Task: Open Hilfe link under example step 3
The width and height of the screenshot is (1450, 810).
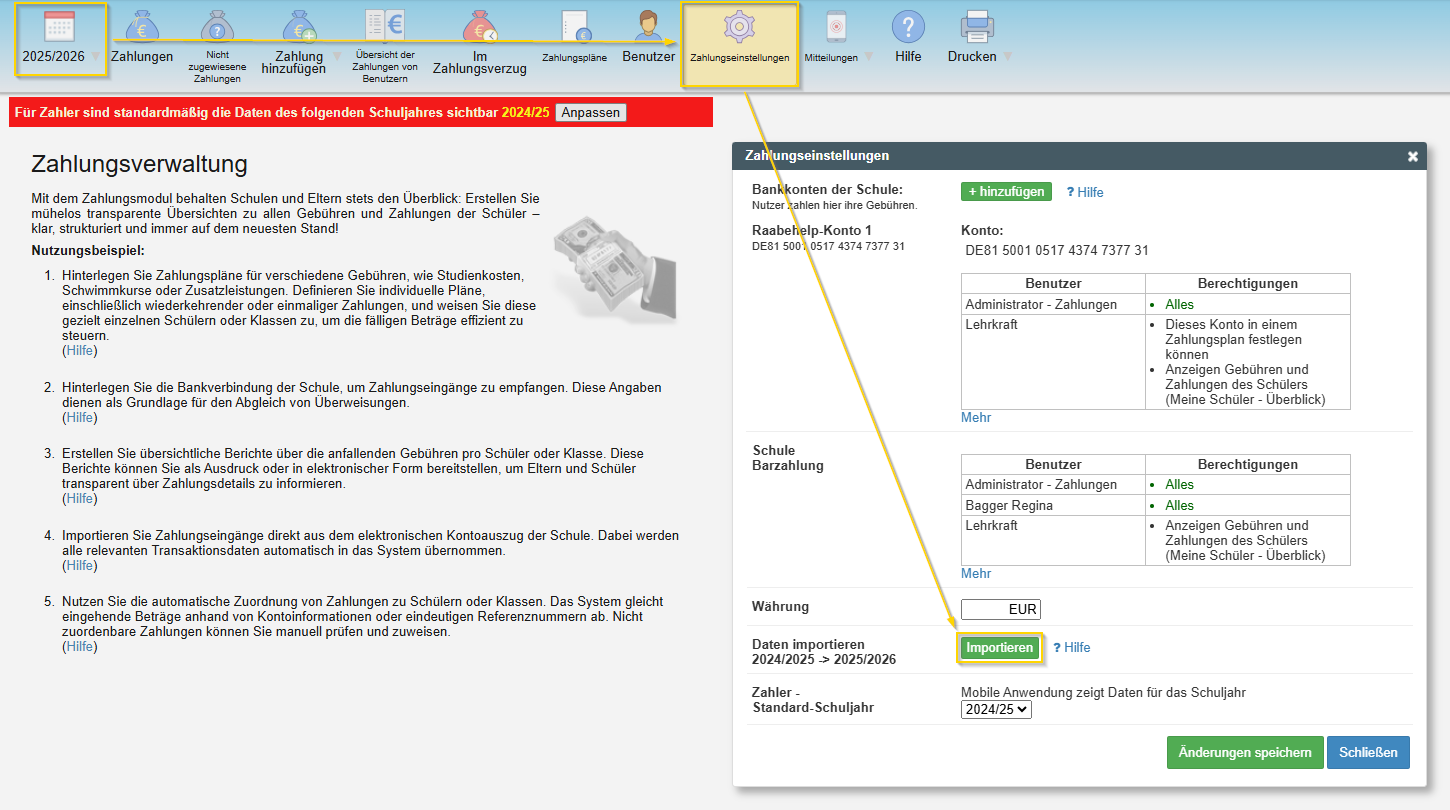Action: [x=80, y=499]
